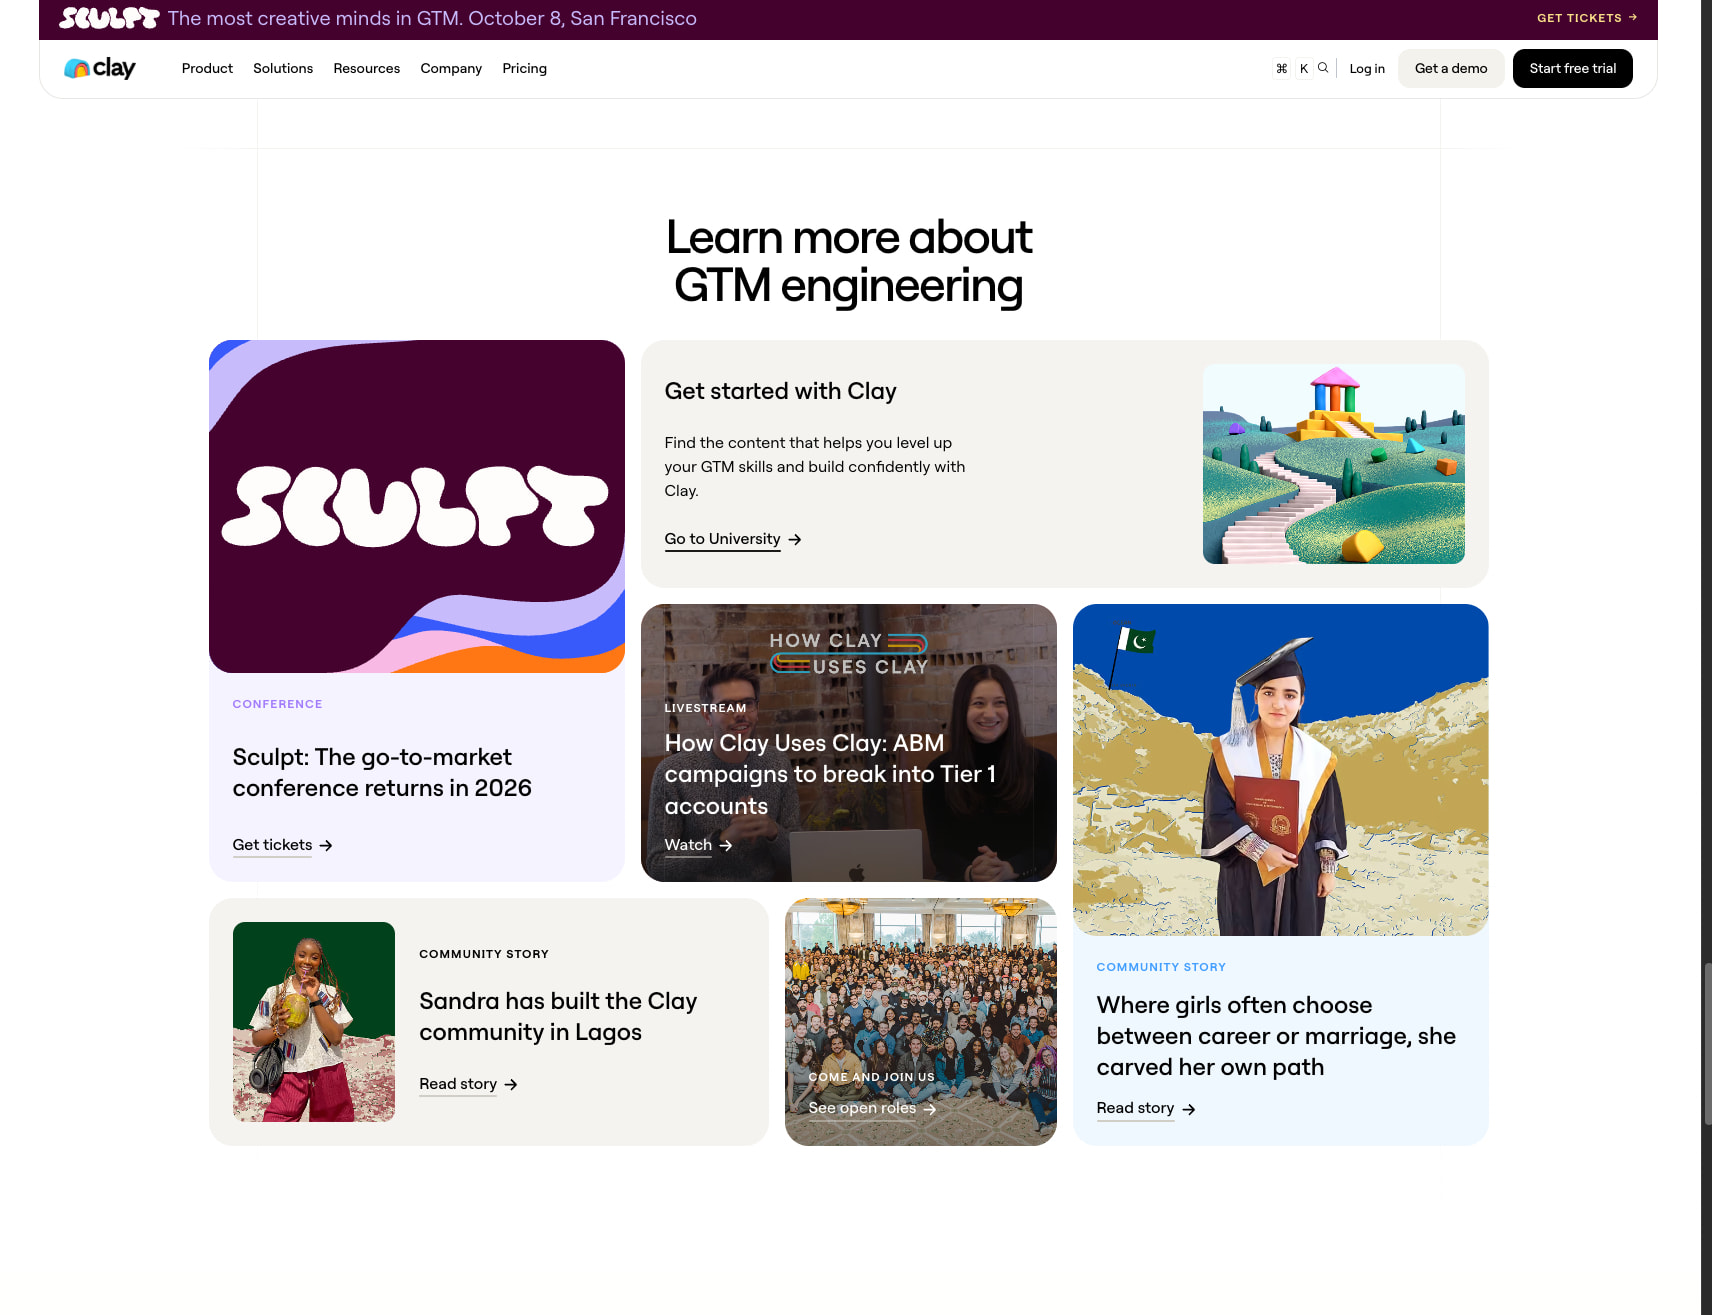Click Get tickets in the conference card
Screen dimensions: 1712x1315
point(272,845)
